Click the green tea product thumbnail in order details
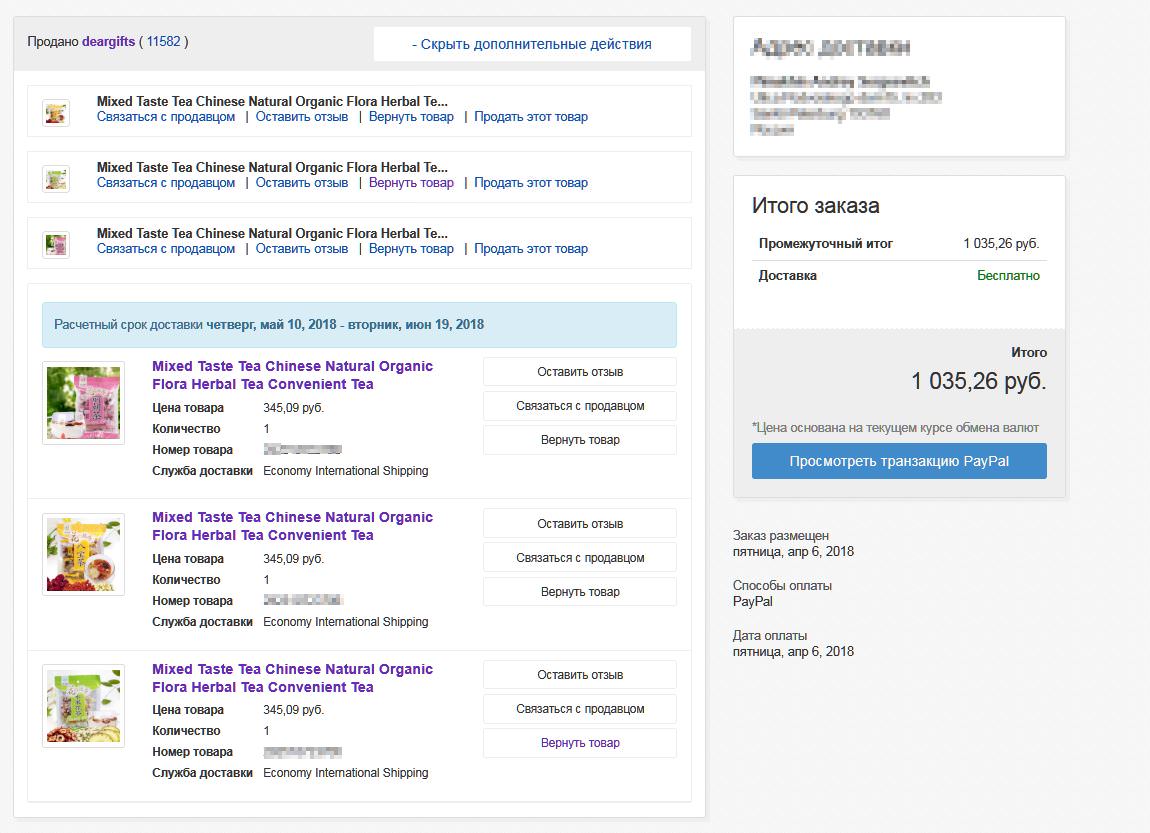This screenshot has height=833, width=1150. pos(84,706)
